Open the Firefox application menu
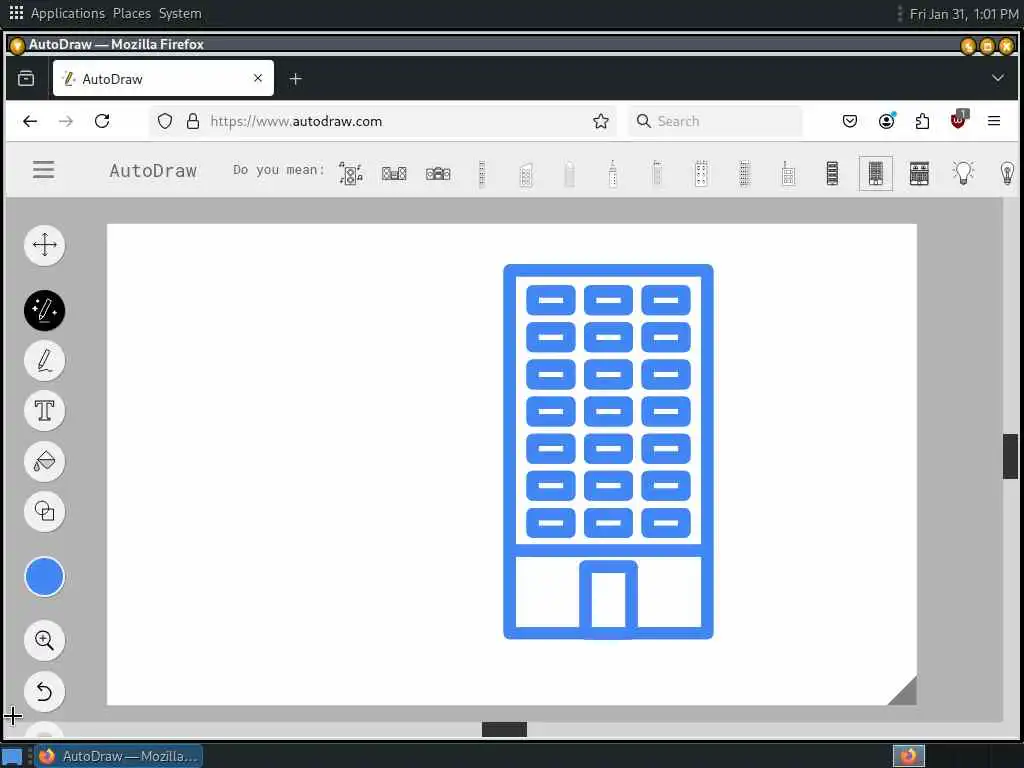The height and width of the screenshot is (768, 1024). coord(994,121)
